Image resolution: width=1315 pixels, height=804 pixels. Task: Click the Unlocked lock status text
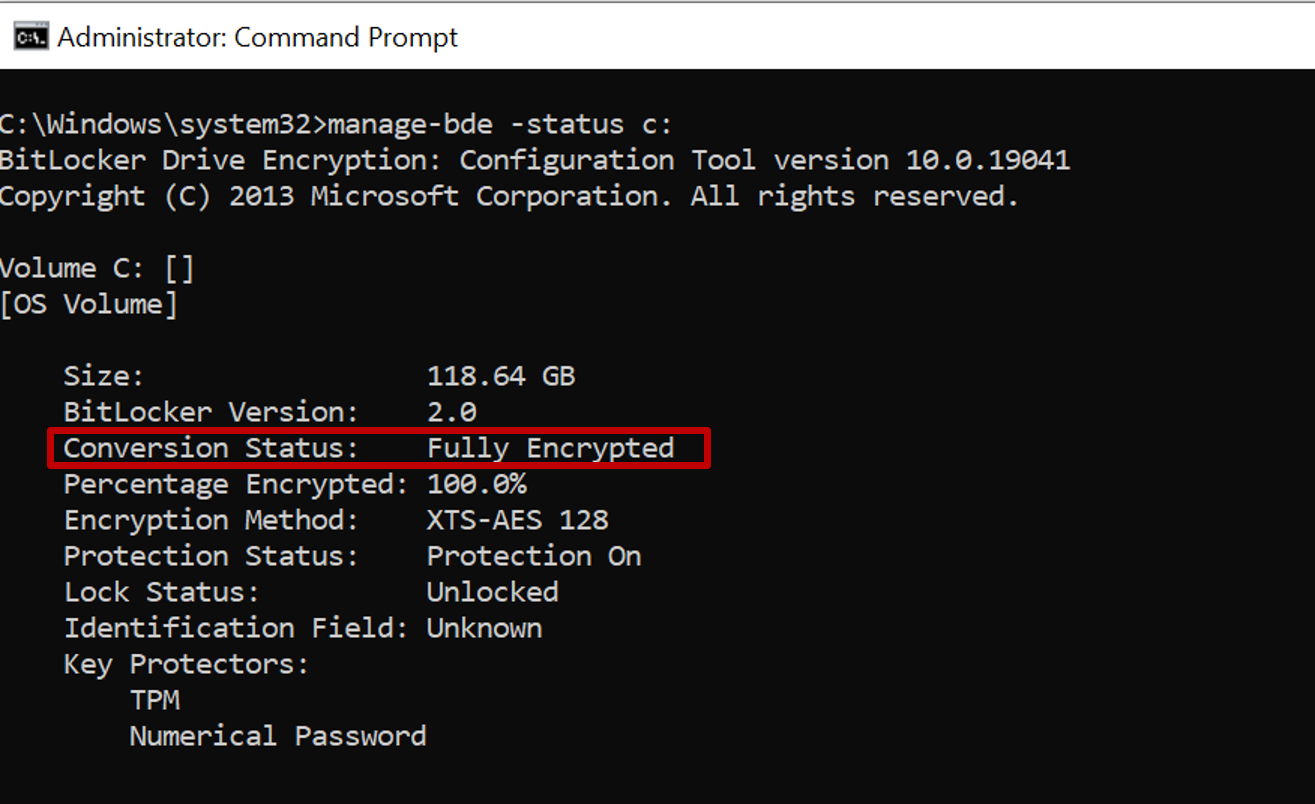(491, 591)
